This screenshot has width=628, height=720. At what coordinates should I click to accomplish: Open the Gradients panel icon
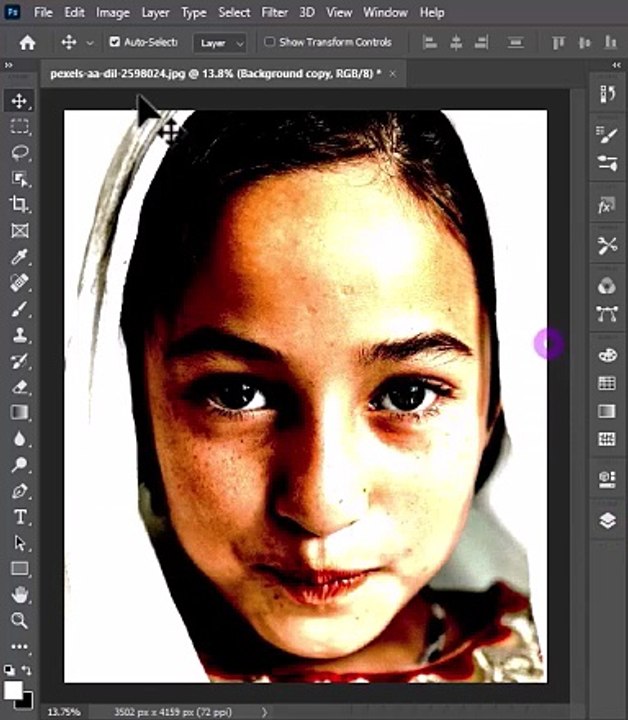607,411
